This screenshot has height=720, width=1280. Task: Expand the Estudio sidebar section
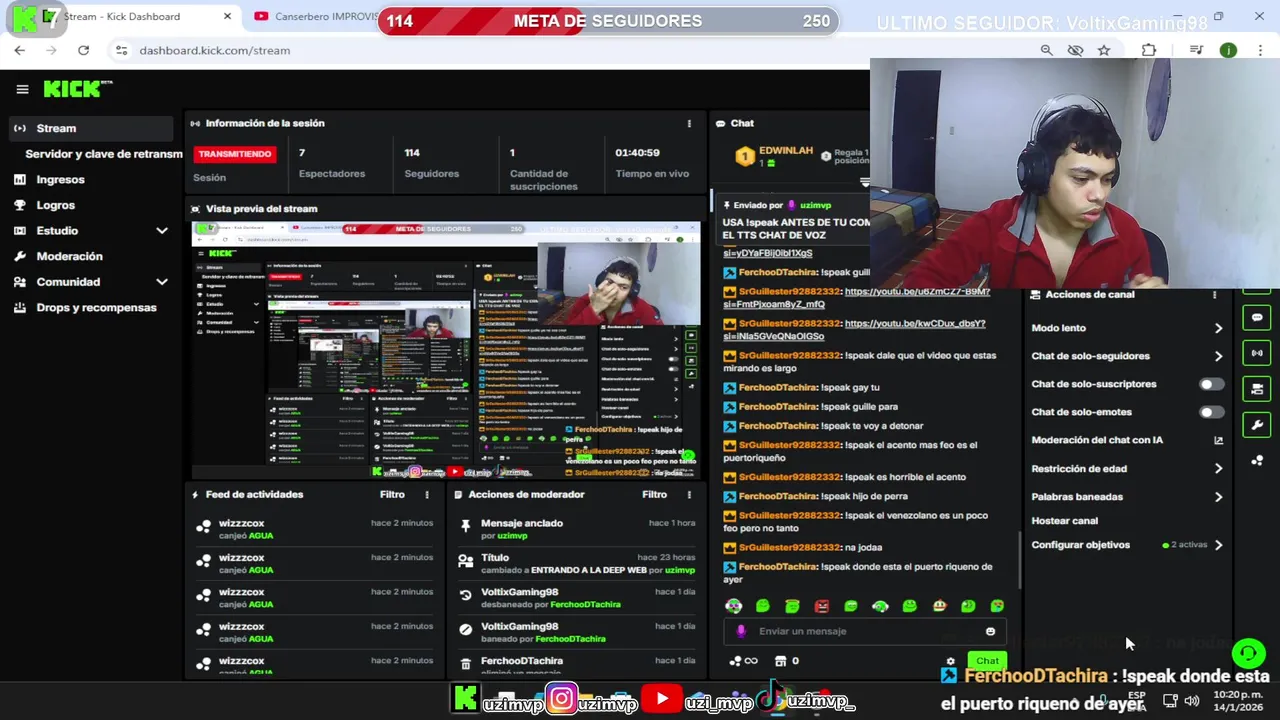[x=161, y=231]
